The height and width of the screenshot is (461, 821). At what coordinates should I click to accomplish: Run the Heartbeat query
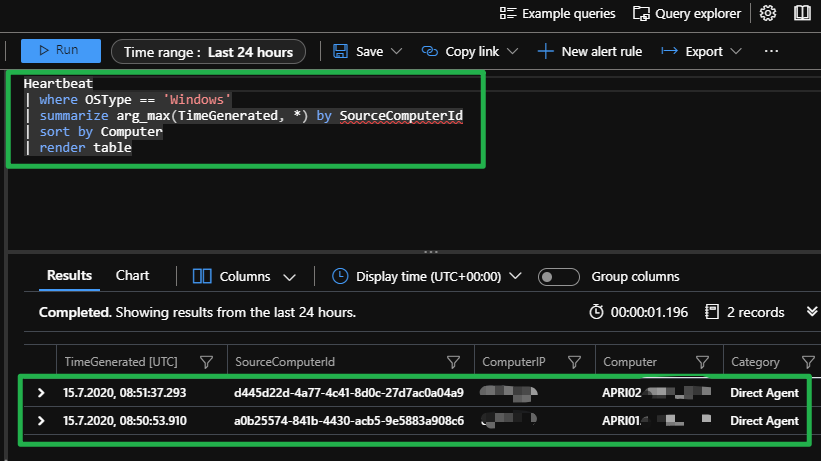tap(61, 51)
